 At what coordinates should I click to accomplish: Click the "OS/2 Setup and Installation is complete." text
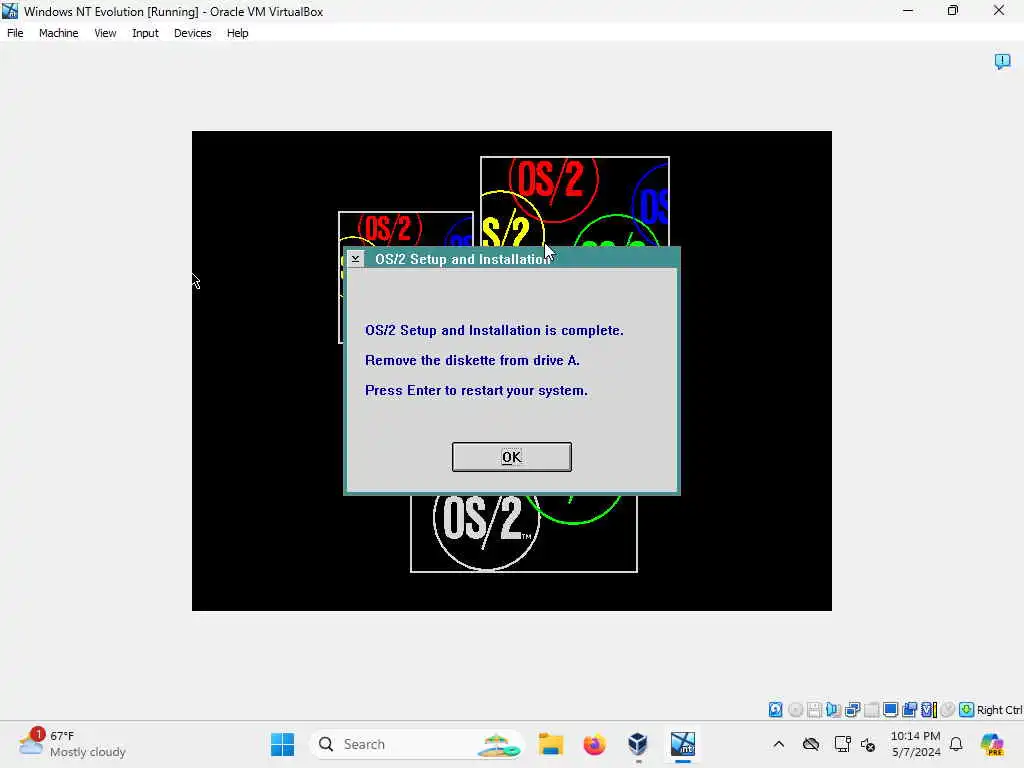point(494,330)
